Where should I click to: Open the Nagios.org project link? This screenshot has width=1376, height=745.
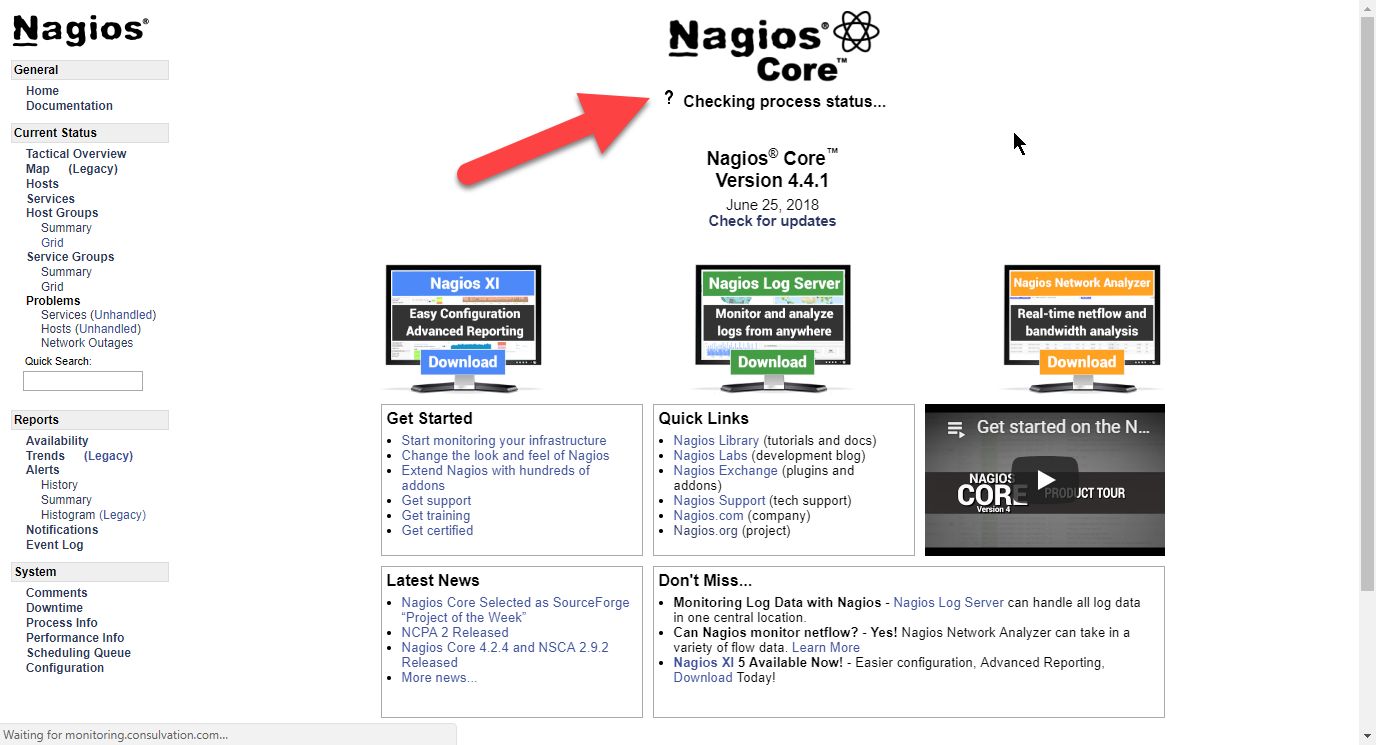706,531
